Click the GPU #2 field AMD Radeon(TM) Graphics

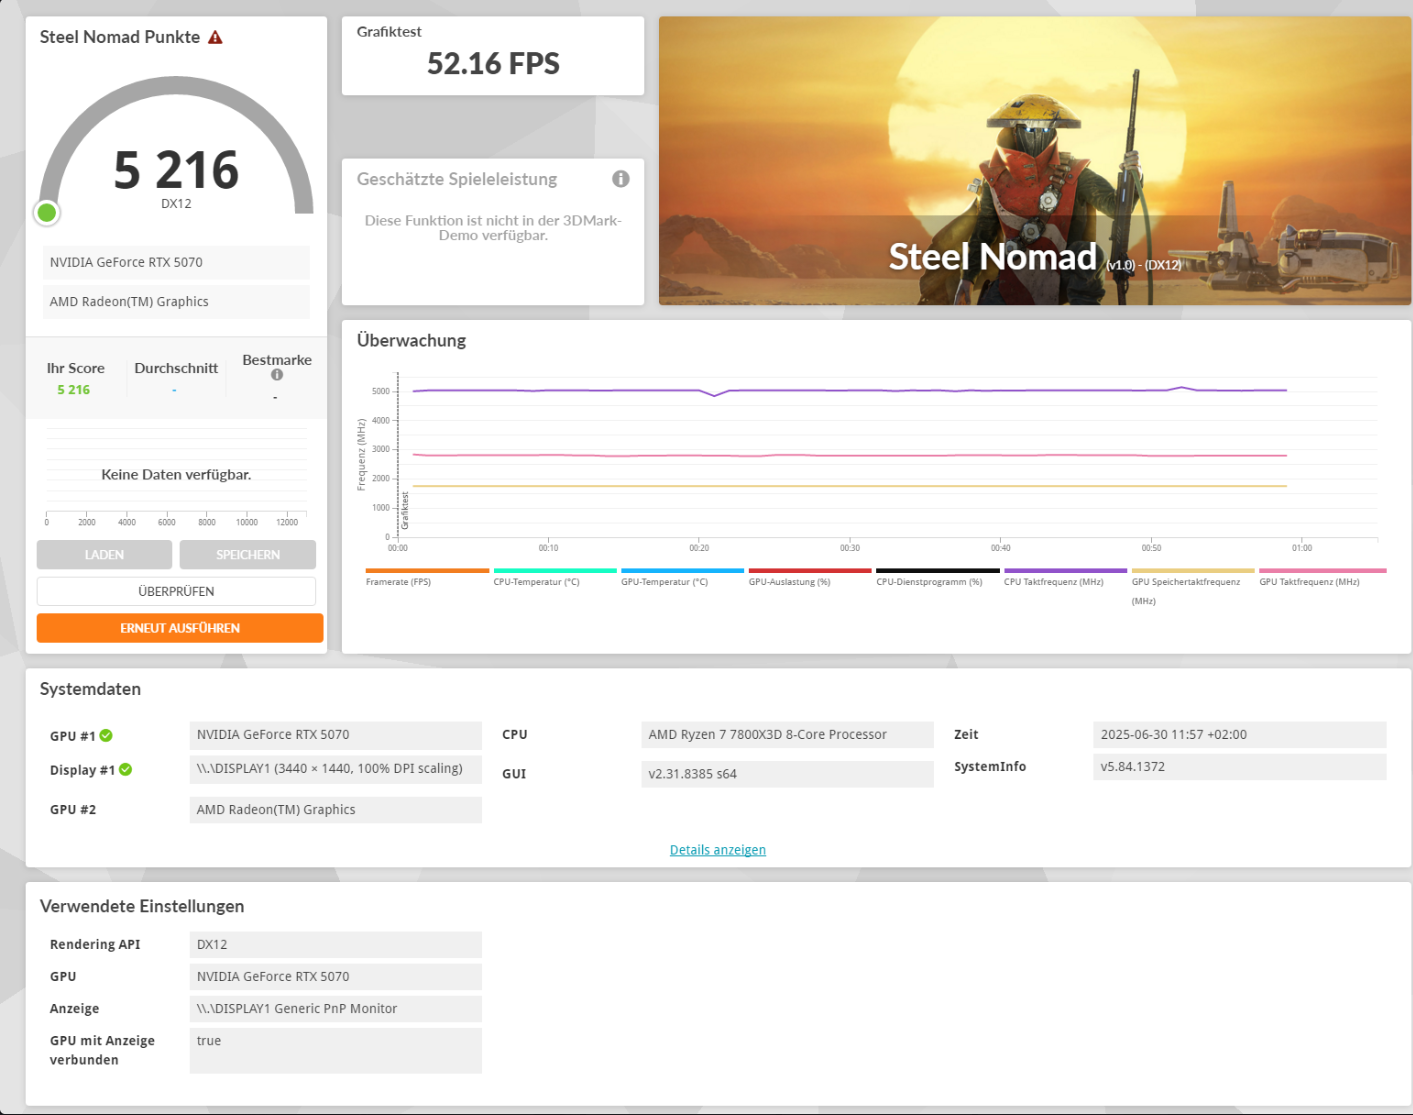(x=336, y=810)
